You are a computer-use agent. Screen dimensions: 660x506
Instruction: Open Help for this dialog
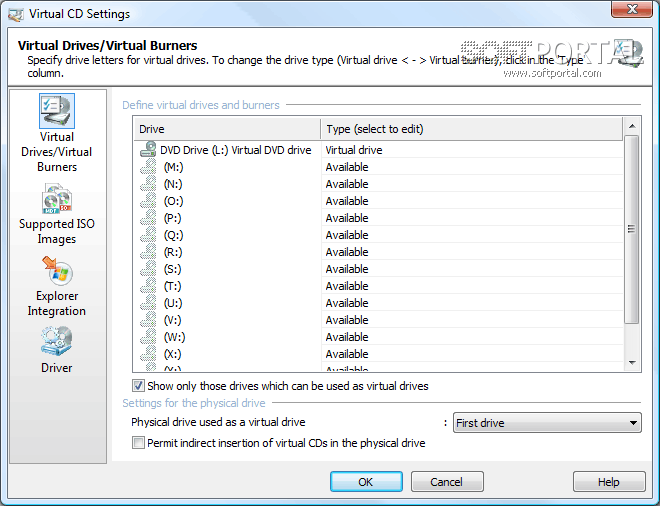pos(609,482)
